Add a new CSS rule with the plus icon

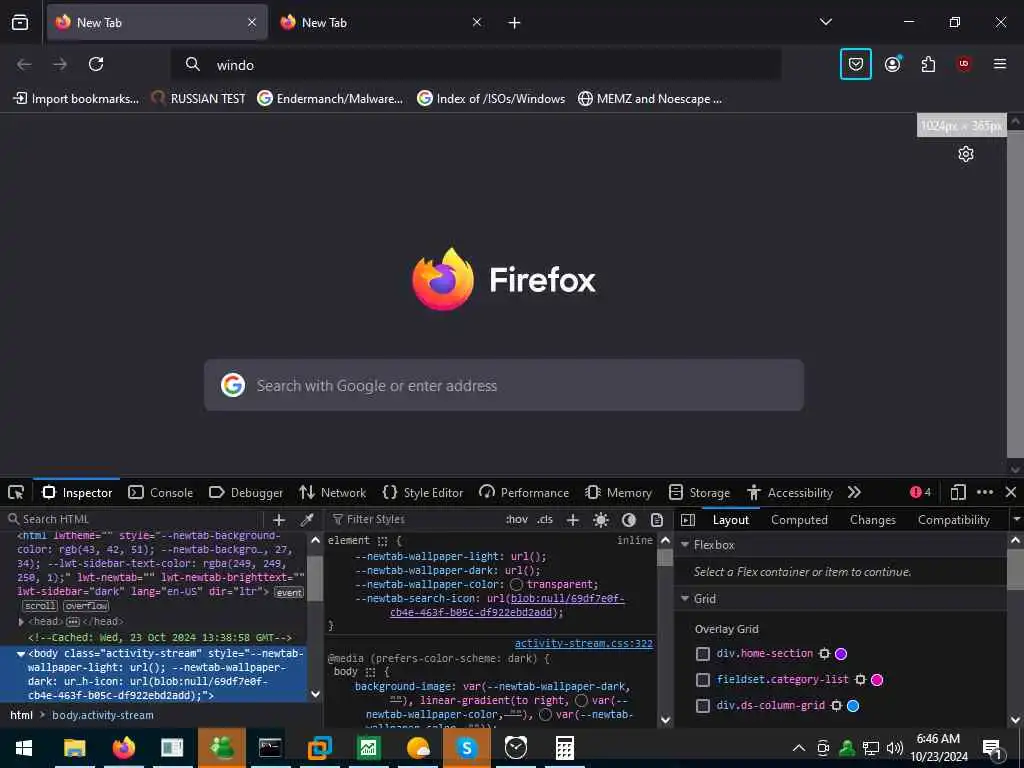[x=573, y=520]
